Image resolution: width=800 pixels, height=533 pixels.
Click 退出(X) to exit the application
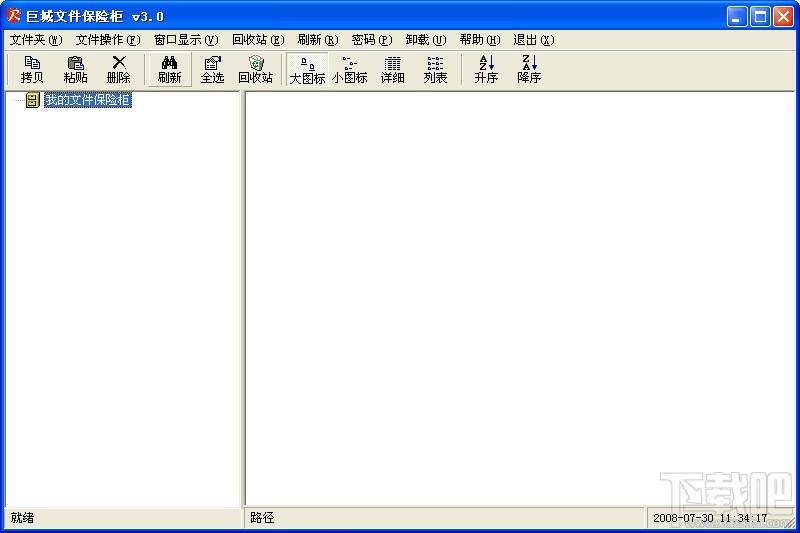click(534, 40)
